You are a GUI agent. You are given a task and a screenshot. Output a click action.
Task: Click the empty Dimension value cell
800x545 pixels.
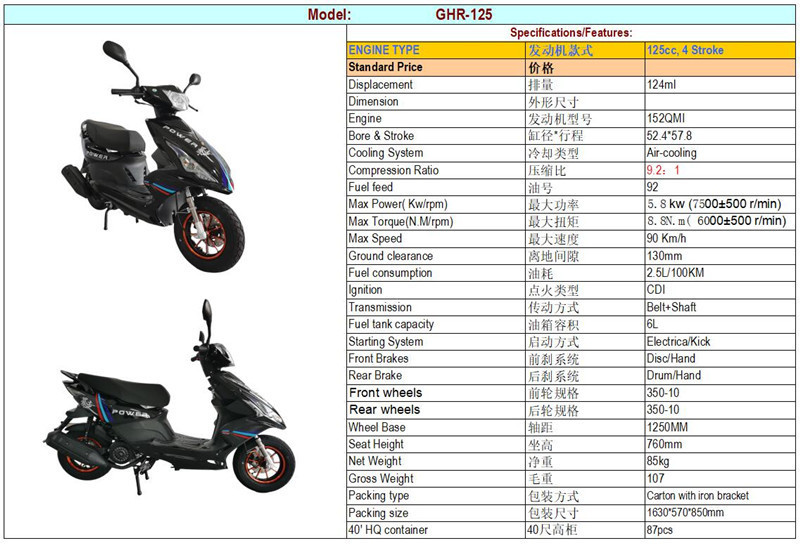(x=719, y=102)
